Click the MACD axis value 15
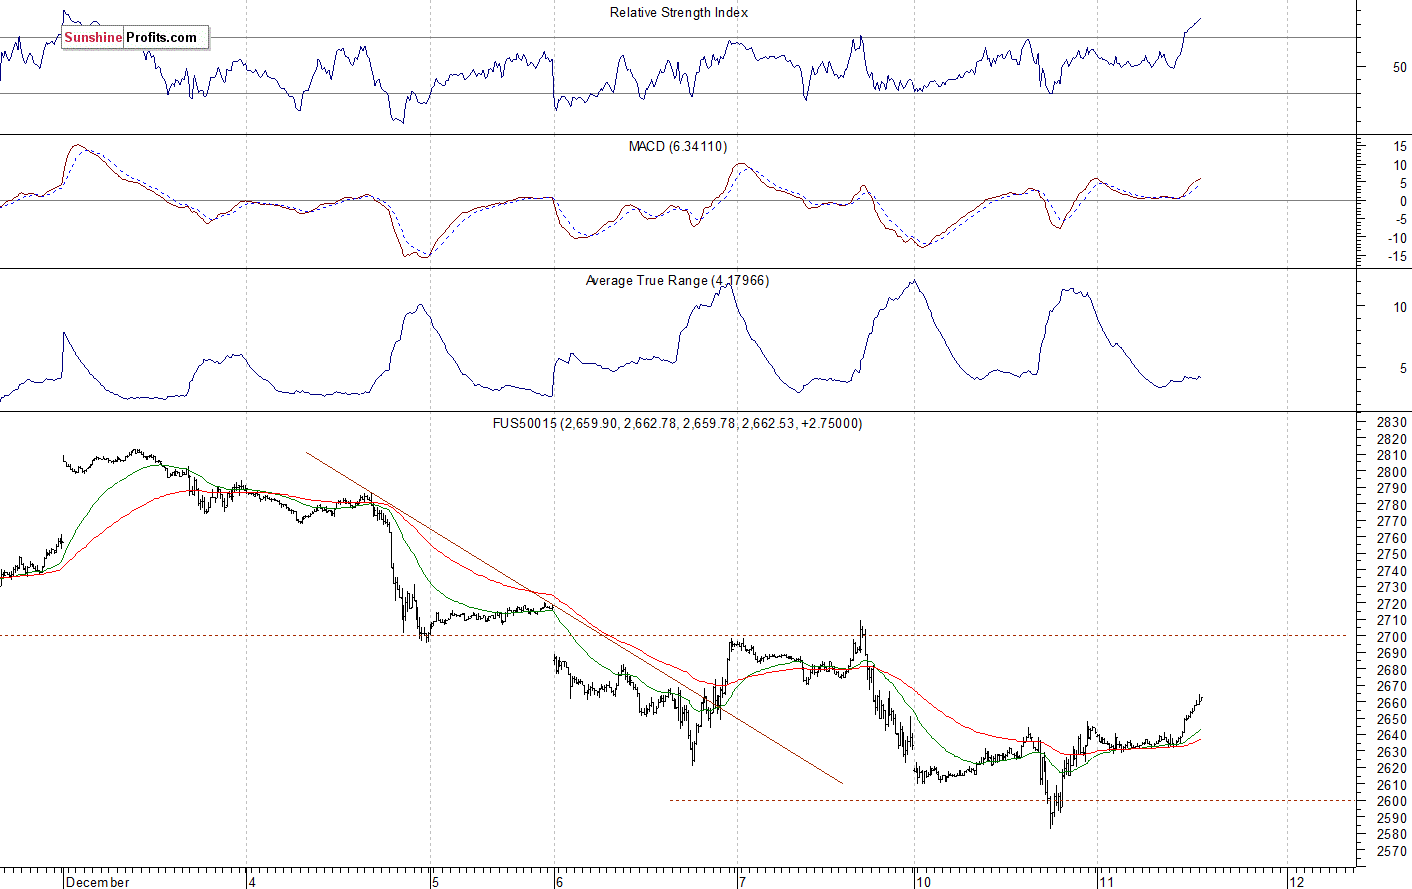 [1400, 147]
